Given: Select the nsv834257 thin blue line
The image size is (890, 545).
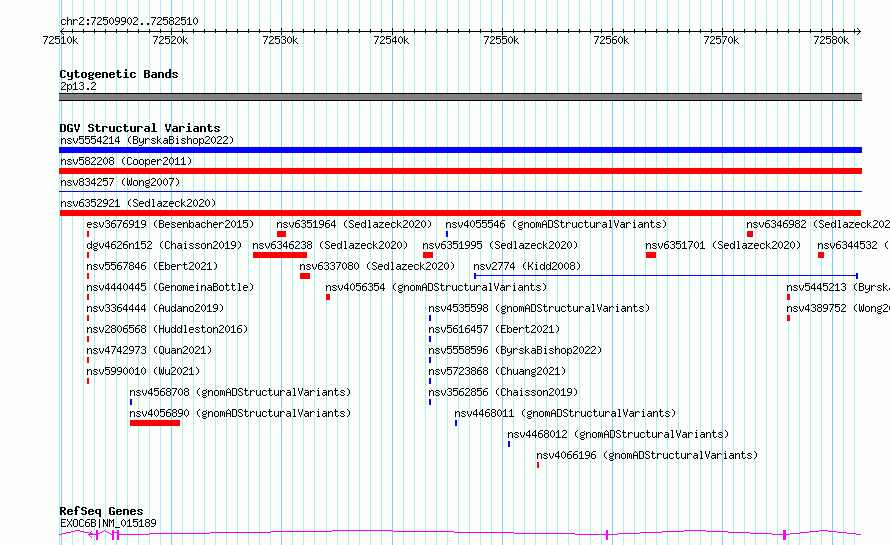Looking at the screenshot, I should coord(460,192).
